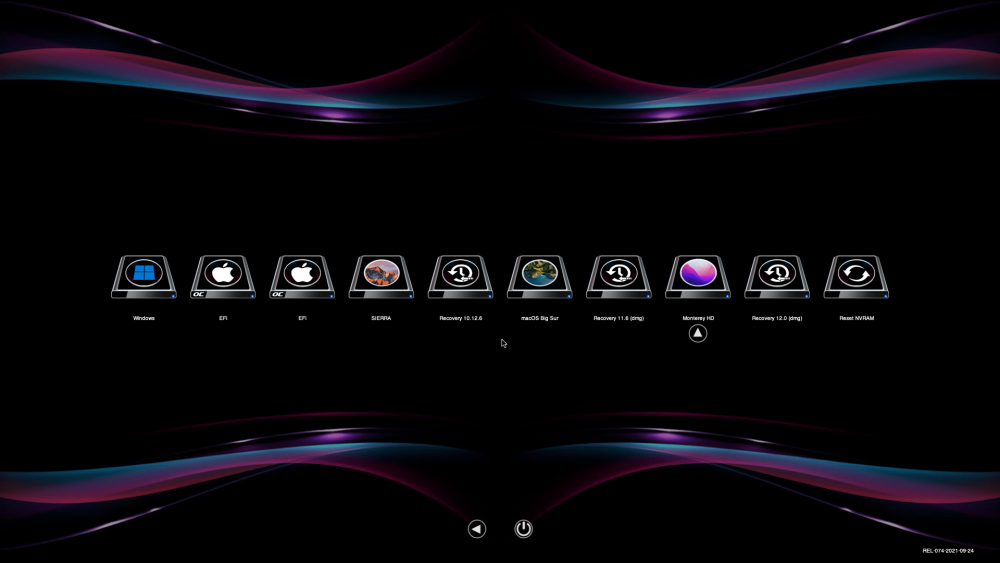
Task: Boot the SIERRA drive icon
Action: click(381, 277)
